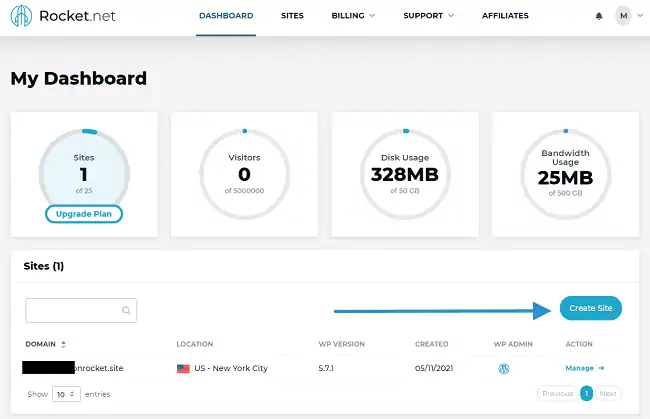Viewport: 650px width, 419px height.
Task: Click the 05/11/2021 created date
Action: pyautogui.click(x=434, y=368)
